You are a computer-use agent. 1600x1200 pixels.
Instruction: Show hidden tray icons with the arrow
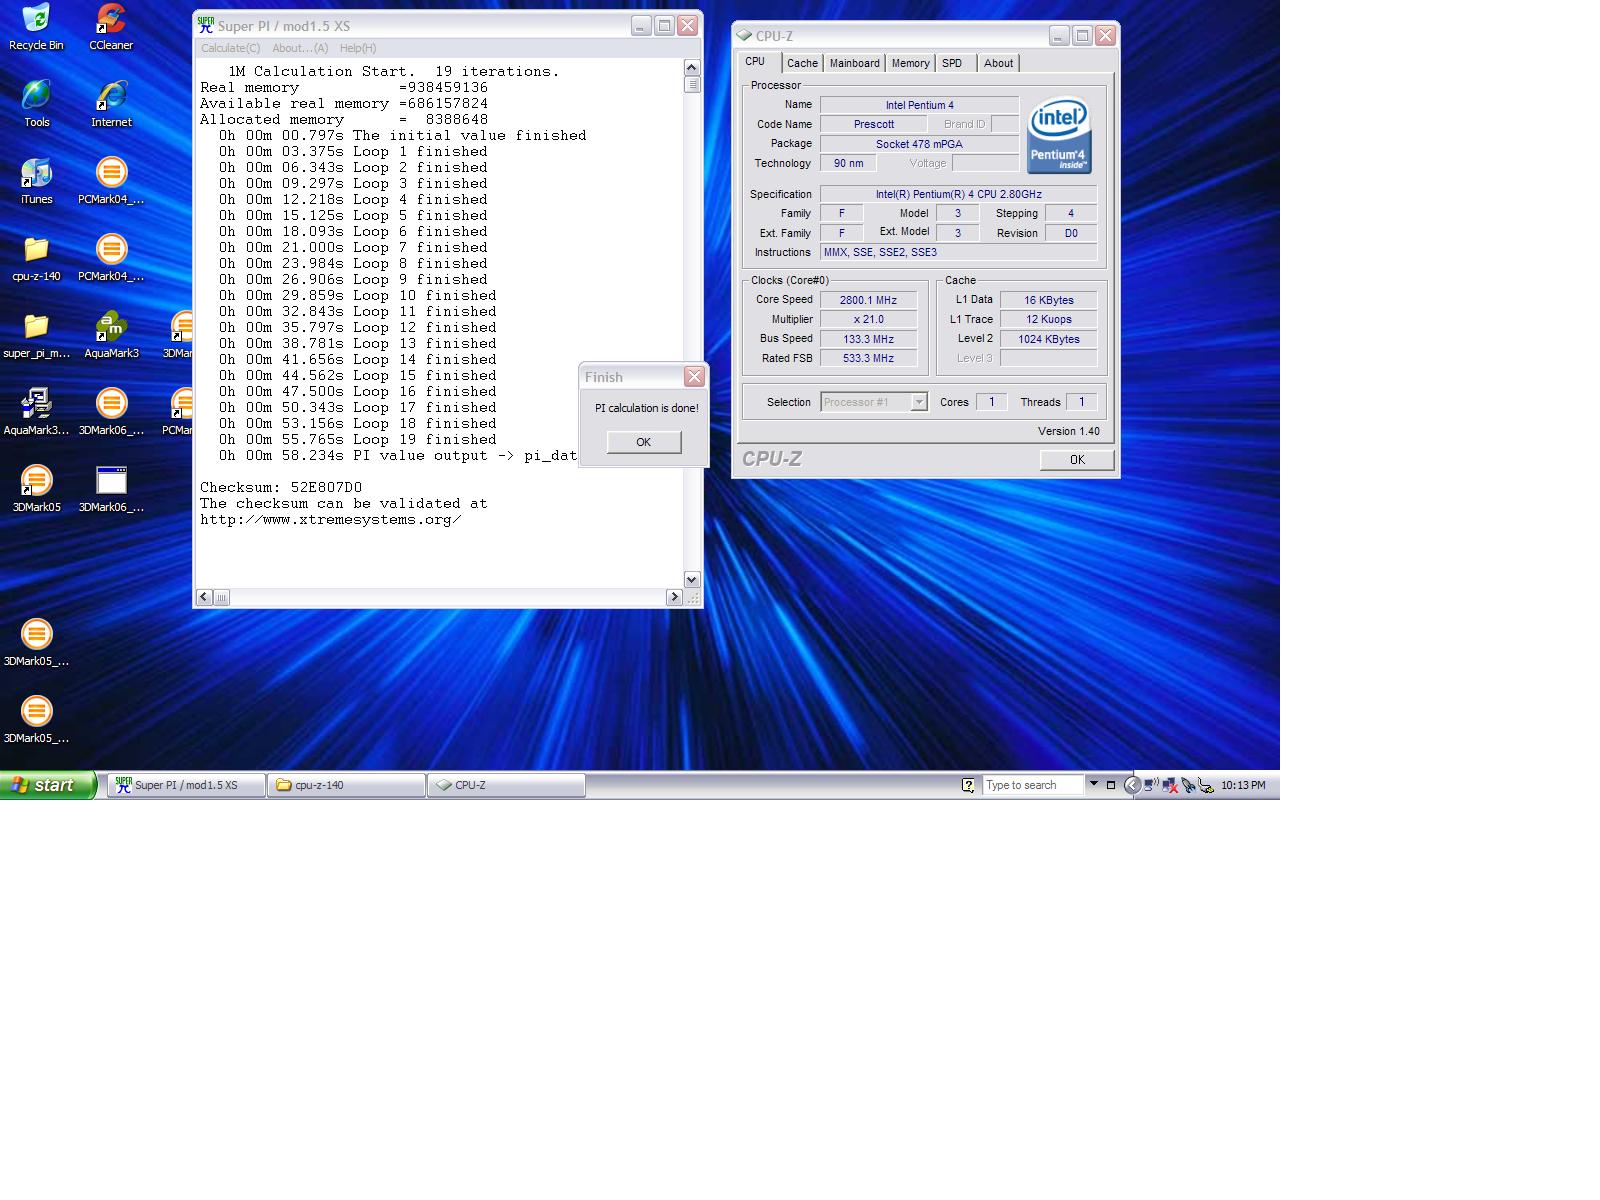pyautogui.click(x=1132, y=785)
